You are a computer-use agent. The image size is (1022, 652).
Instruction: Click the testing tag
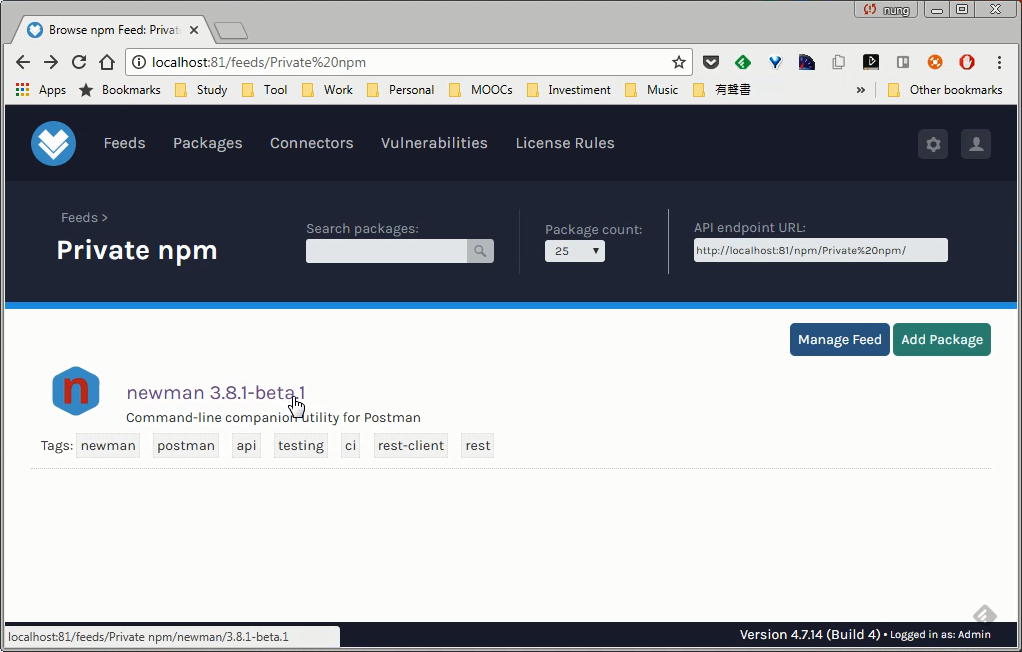click(300, 445)
